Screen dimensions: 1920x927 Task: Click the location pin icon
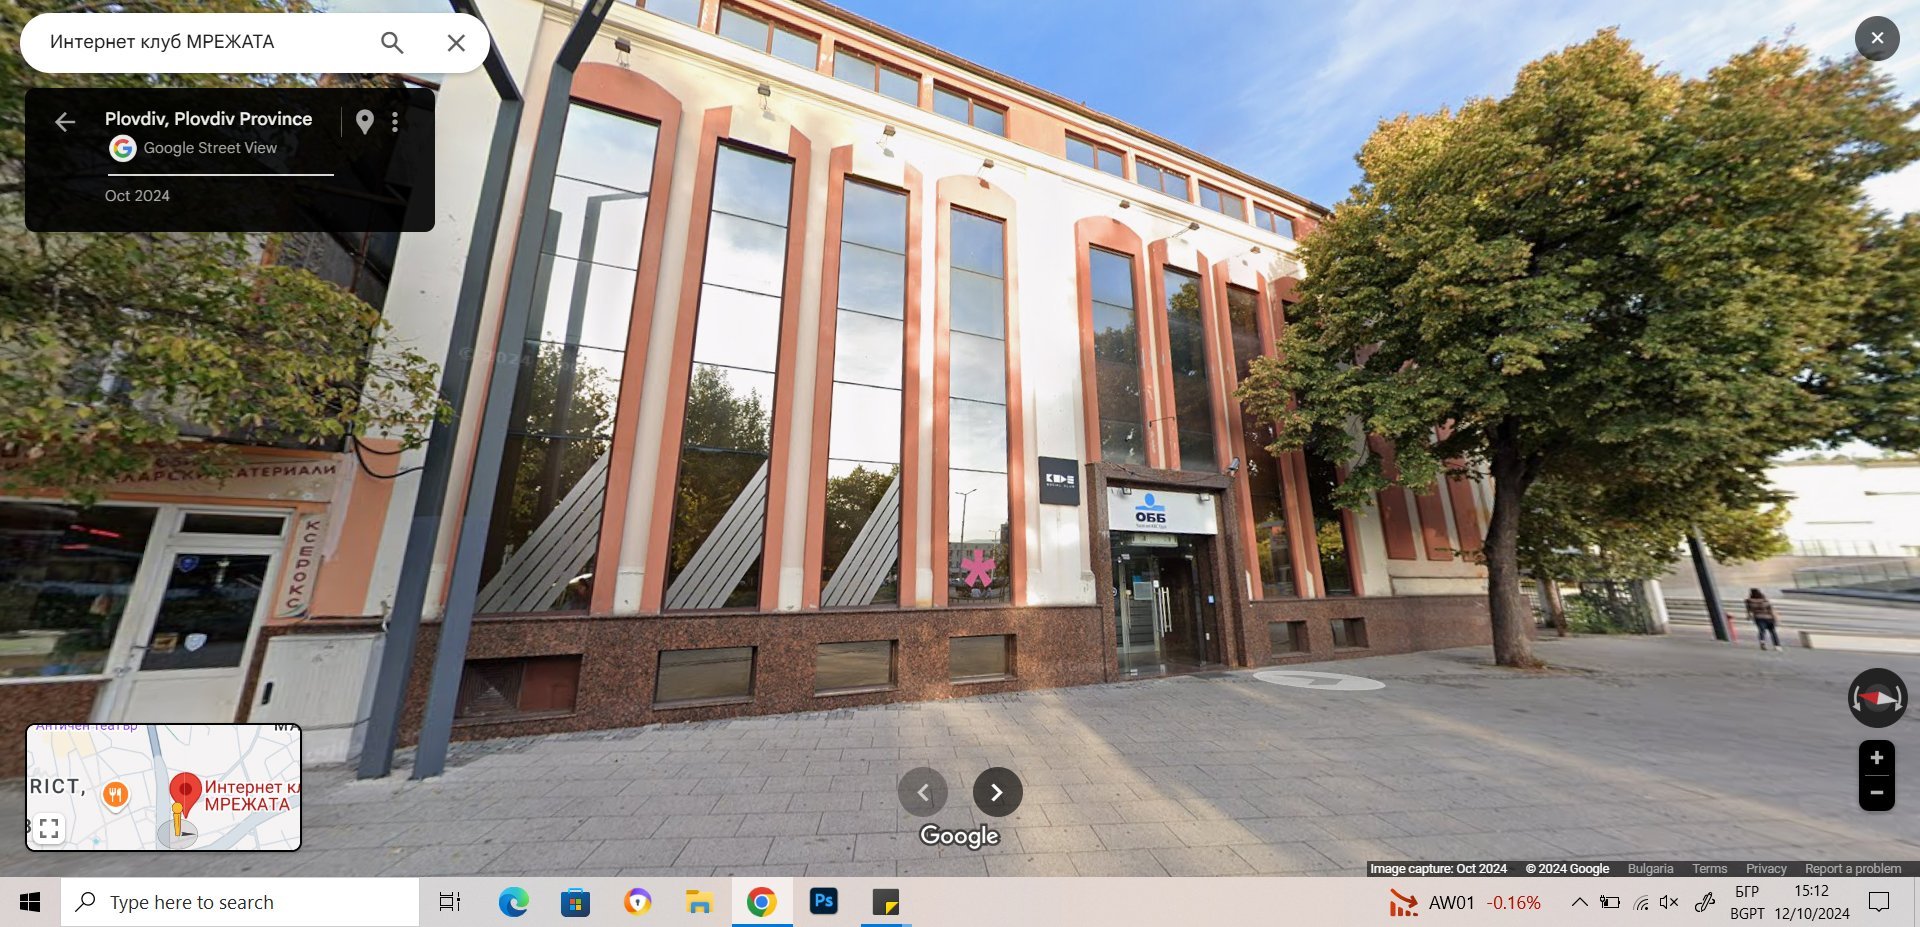365,122
